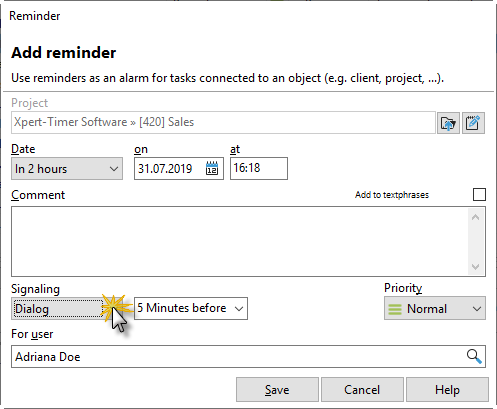Open the calendar date picker icon
This screenshot has width=497, height=409.
point(212,168)
